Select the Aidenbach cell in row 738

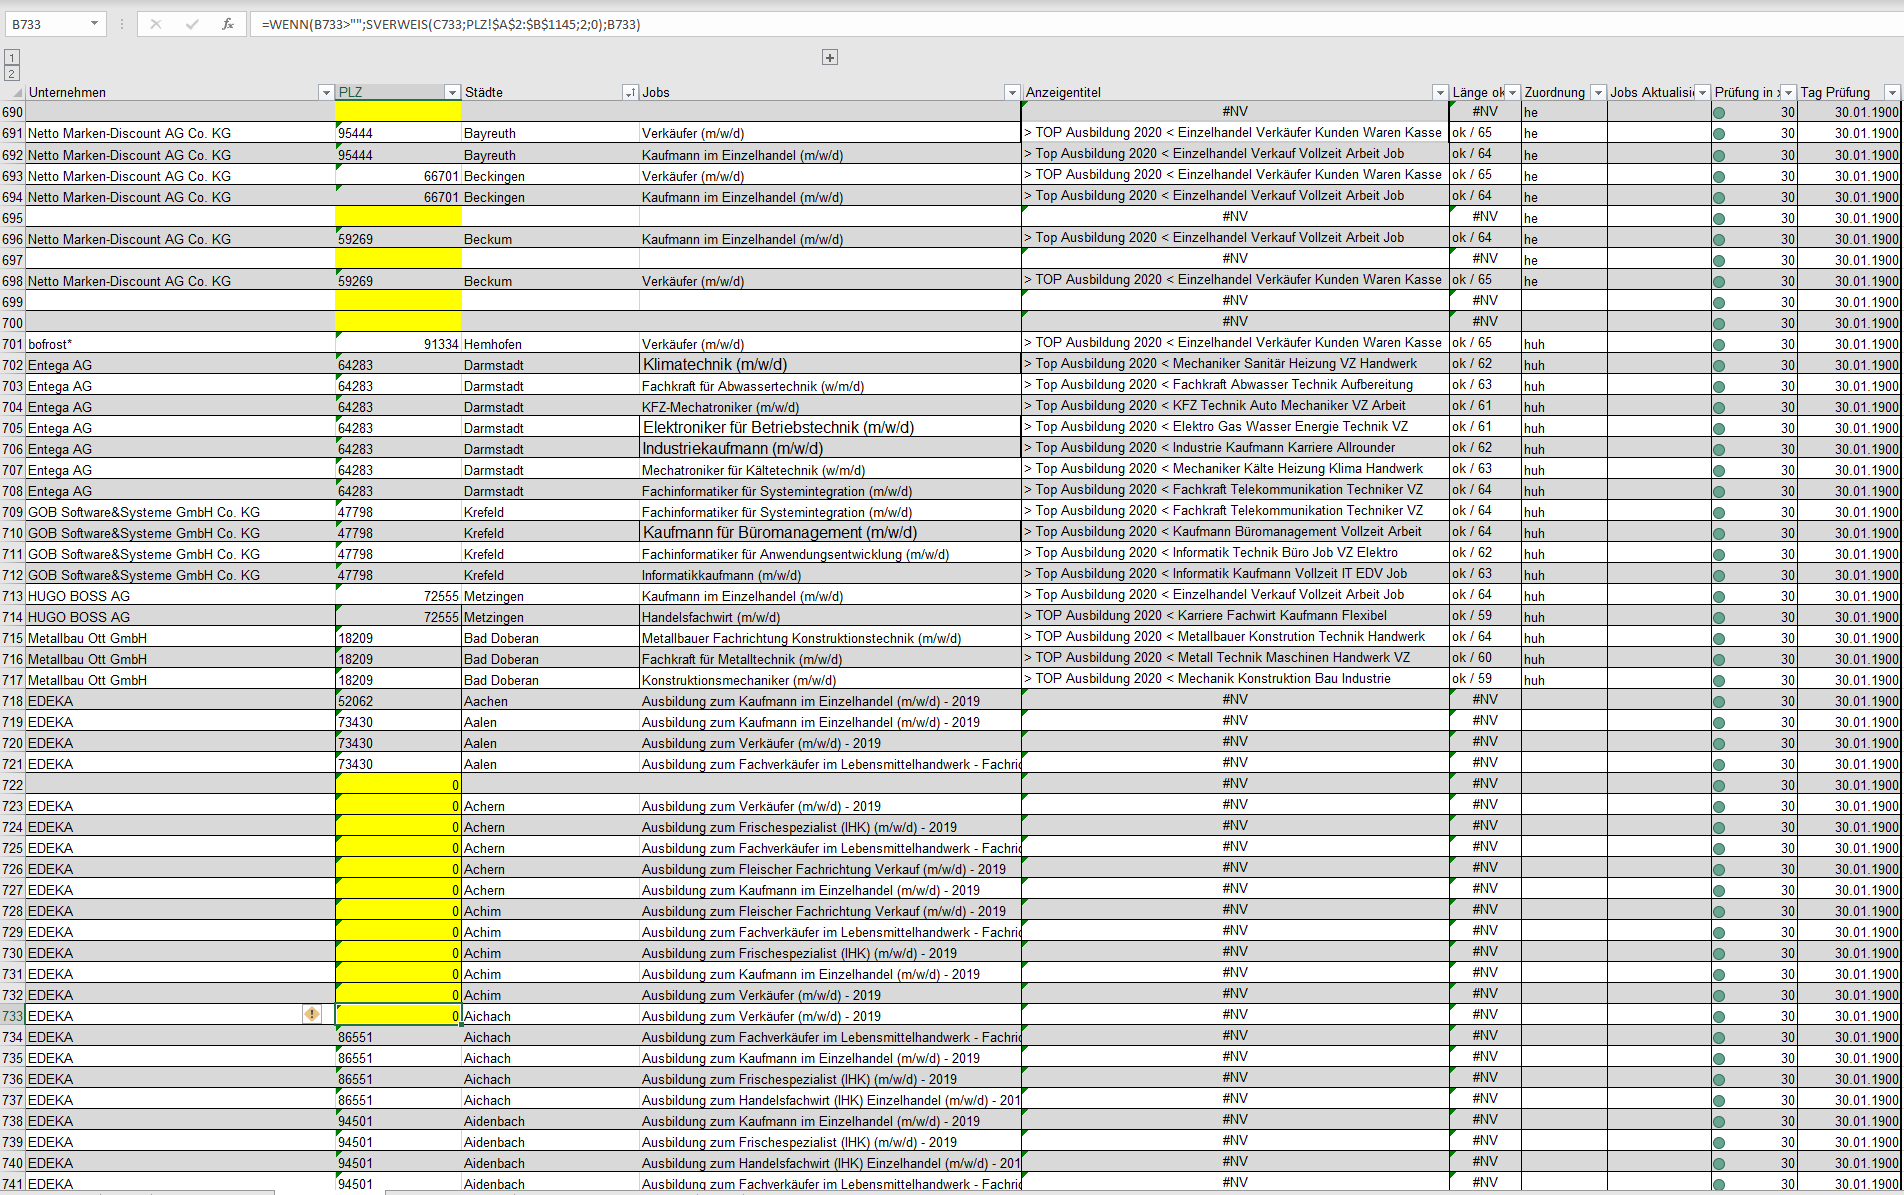pyautogui.click(x=550, y=1121)
